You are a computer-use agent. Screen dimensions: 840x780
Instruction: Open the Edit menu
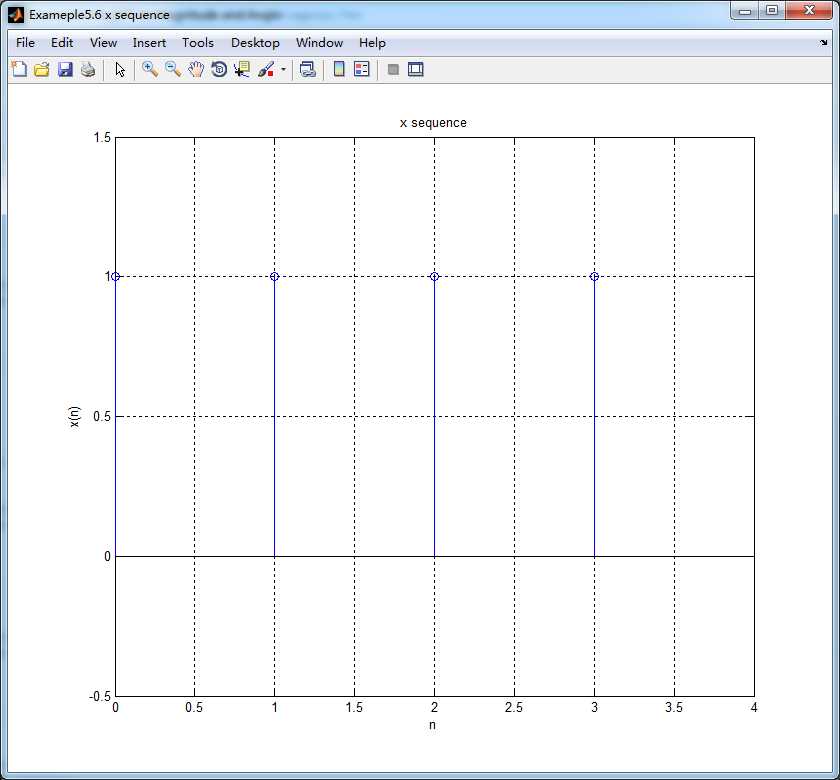click(x=62, y=43)
